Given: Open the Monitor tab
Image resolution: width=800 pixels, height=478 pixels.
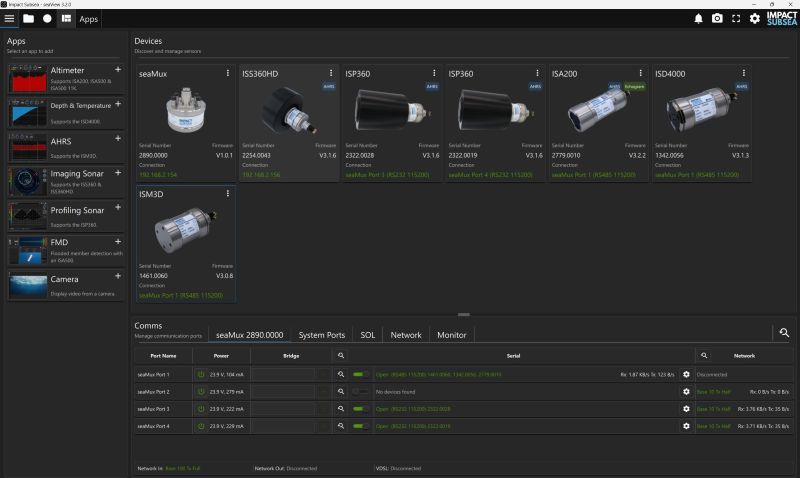Looking at the screenshot, I should coord(452,335).
